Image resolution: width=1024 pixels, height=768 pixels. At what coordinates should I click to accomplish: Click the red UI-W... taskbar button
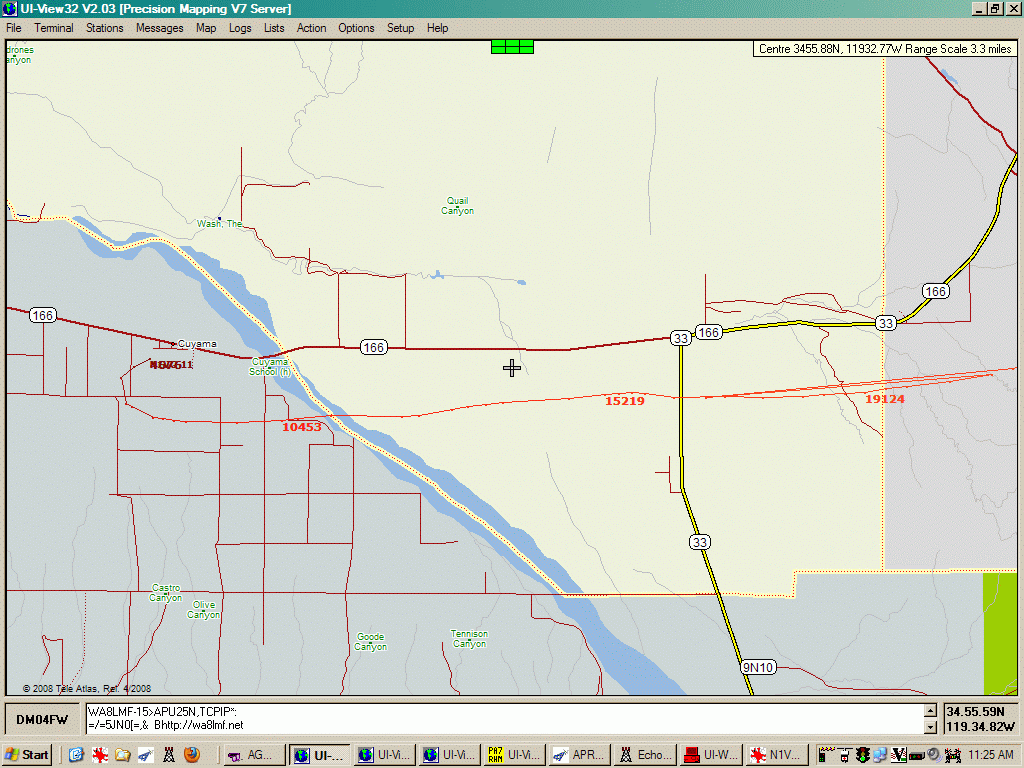click(x=709, y=755)
